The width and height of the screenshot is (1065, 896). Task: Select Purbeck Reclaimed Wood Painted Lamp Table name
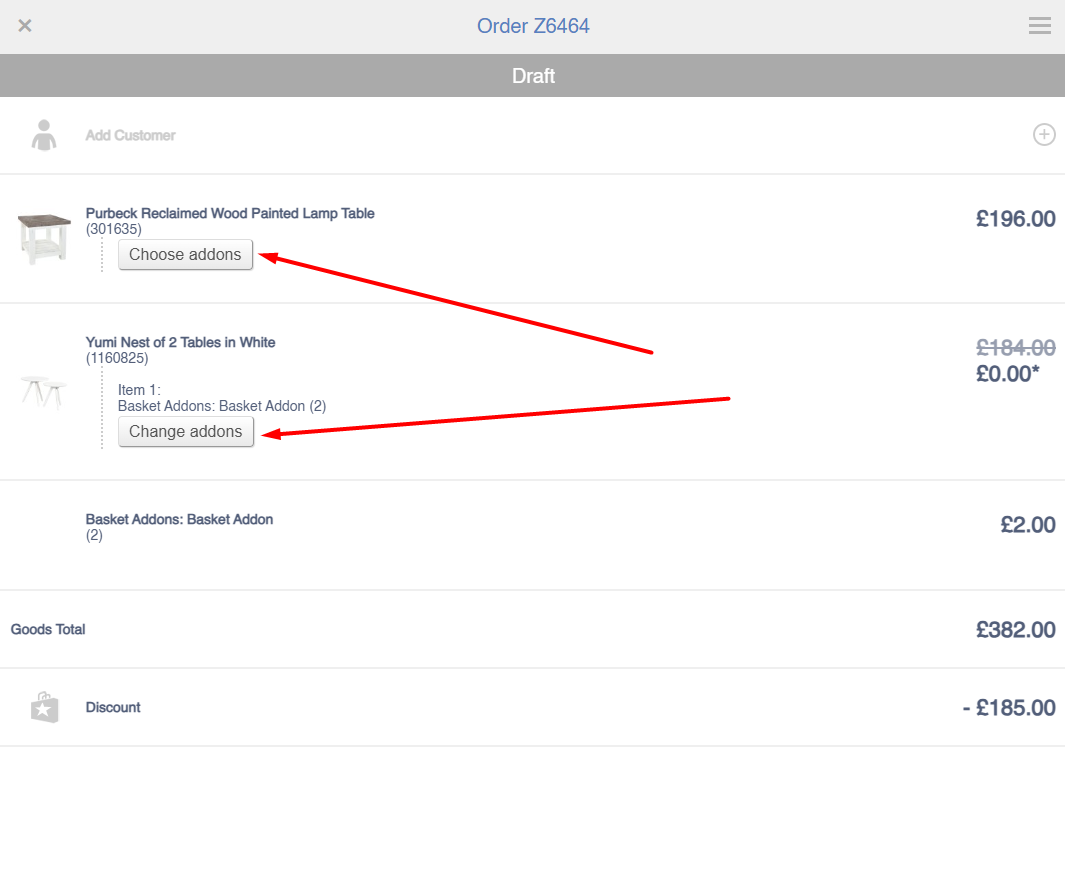(x=230, y=213)
